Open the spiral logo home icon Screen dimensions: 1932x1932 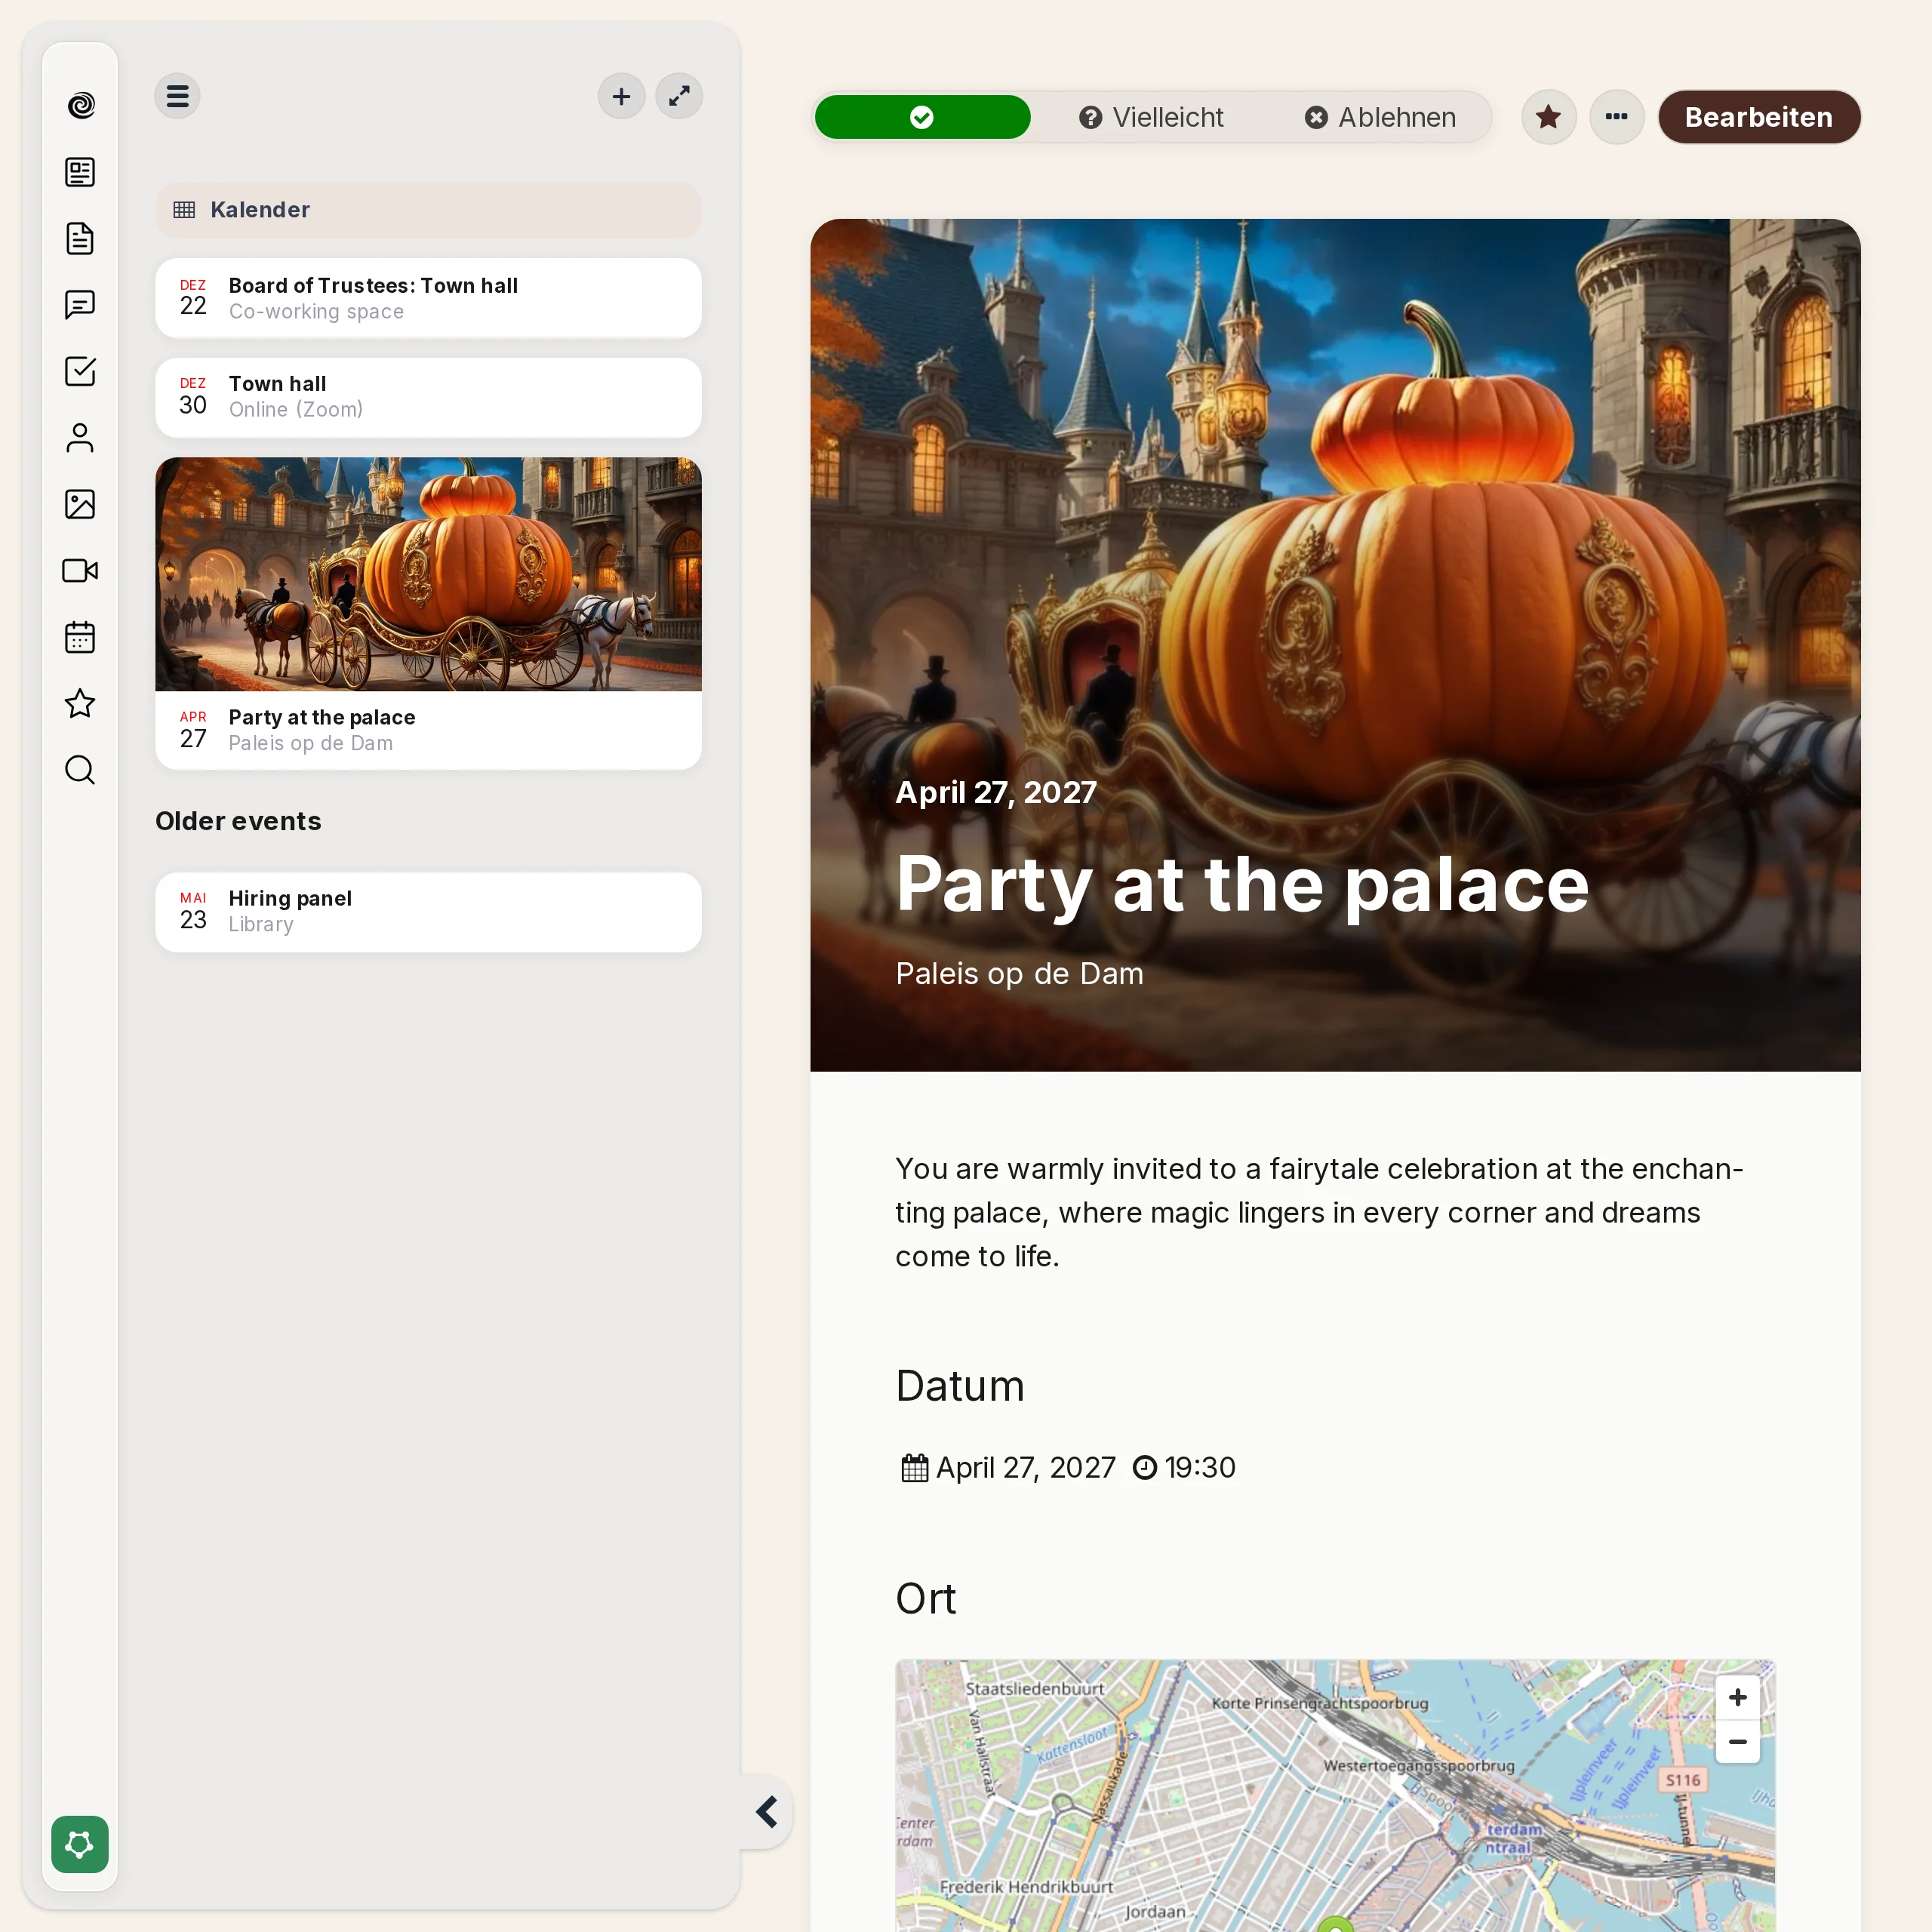pos(80,105)
